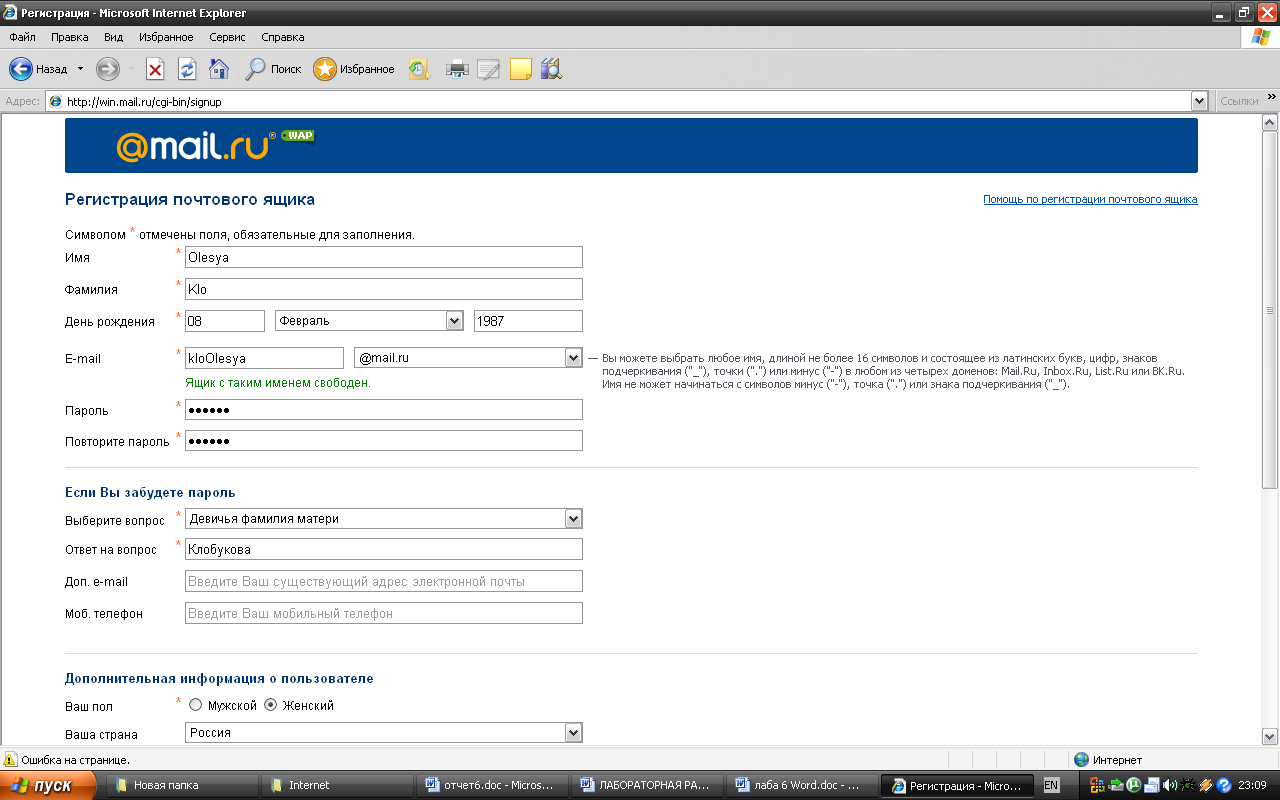Expand the address bar dropdown
This screenshot has width=1280, height=800.
[x=1199, y=101]
